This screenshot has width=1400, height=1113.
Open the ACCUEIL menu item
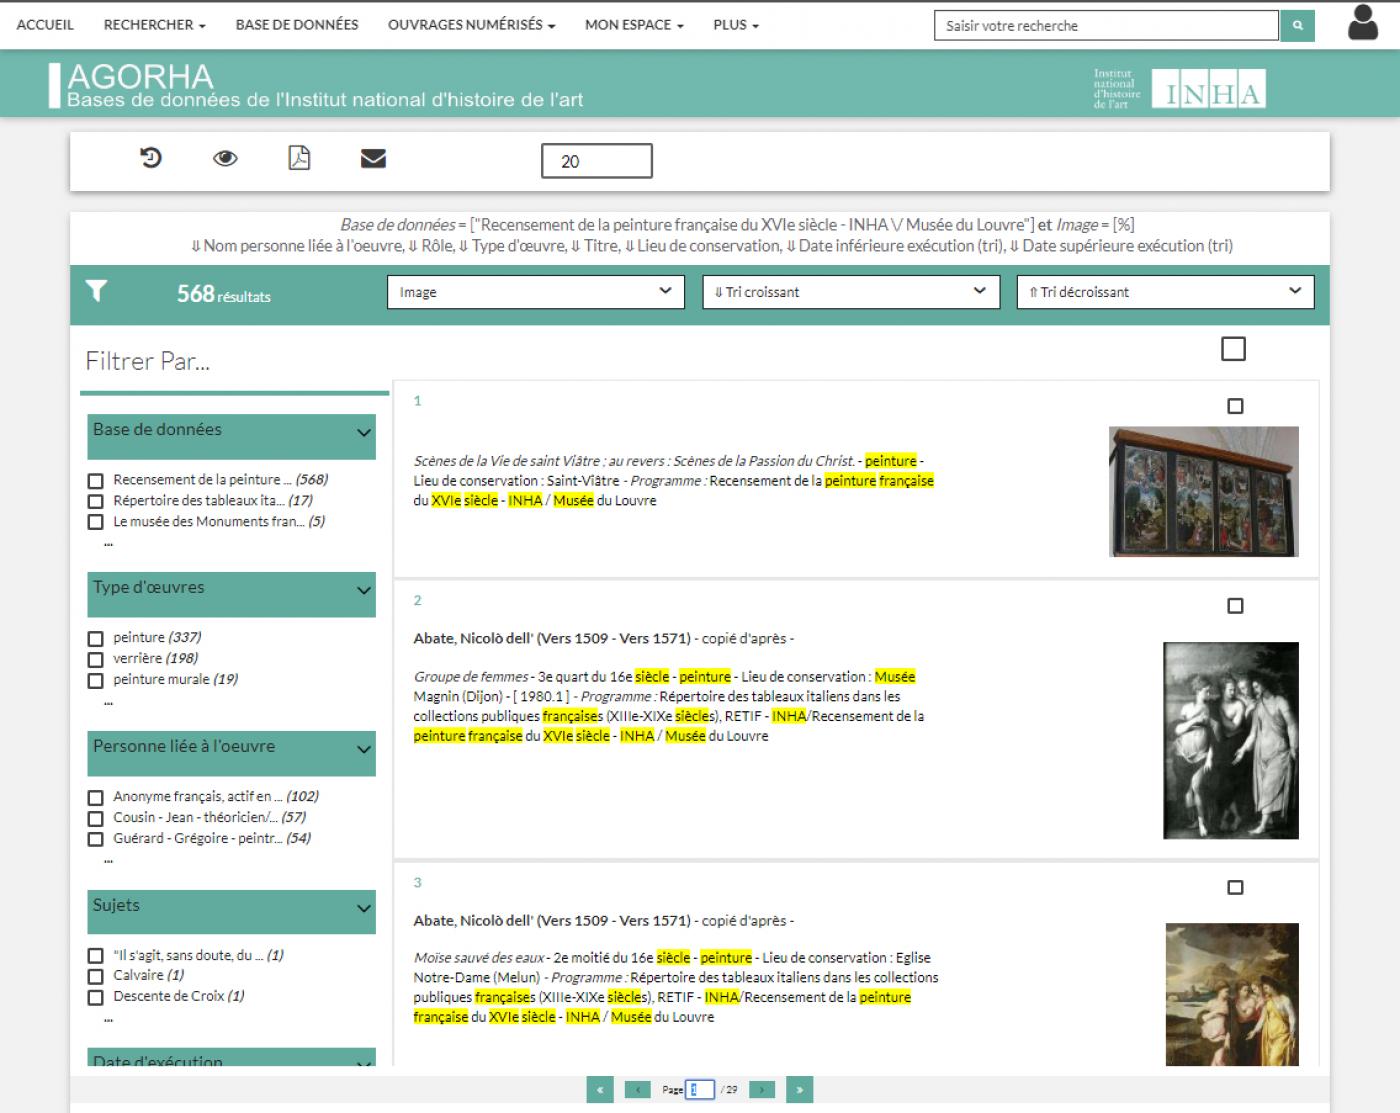tap(45, 25)
